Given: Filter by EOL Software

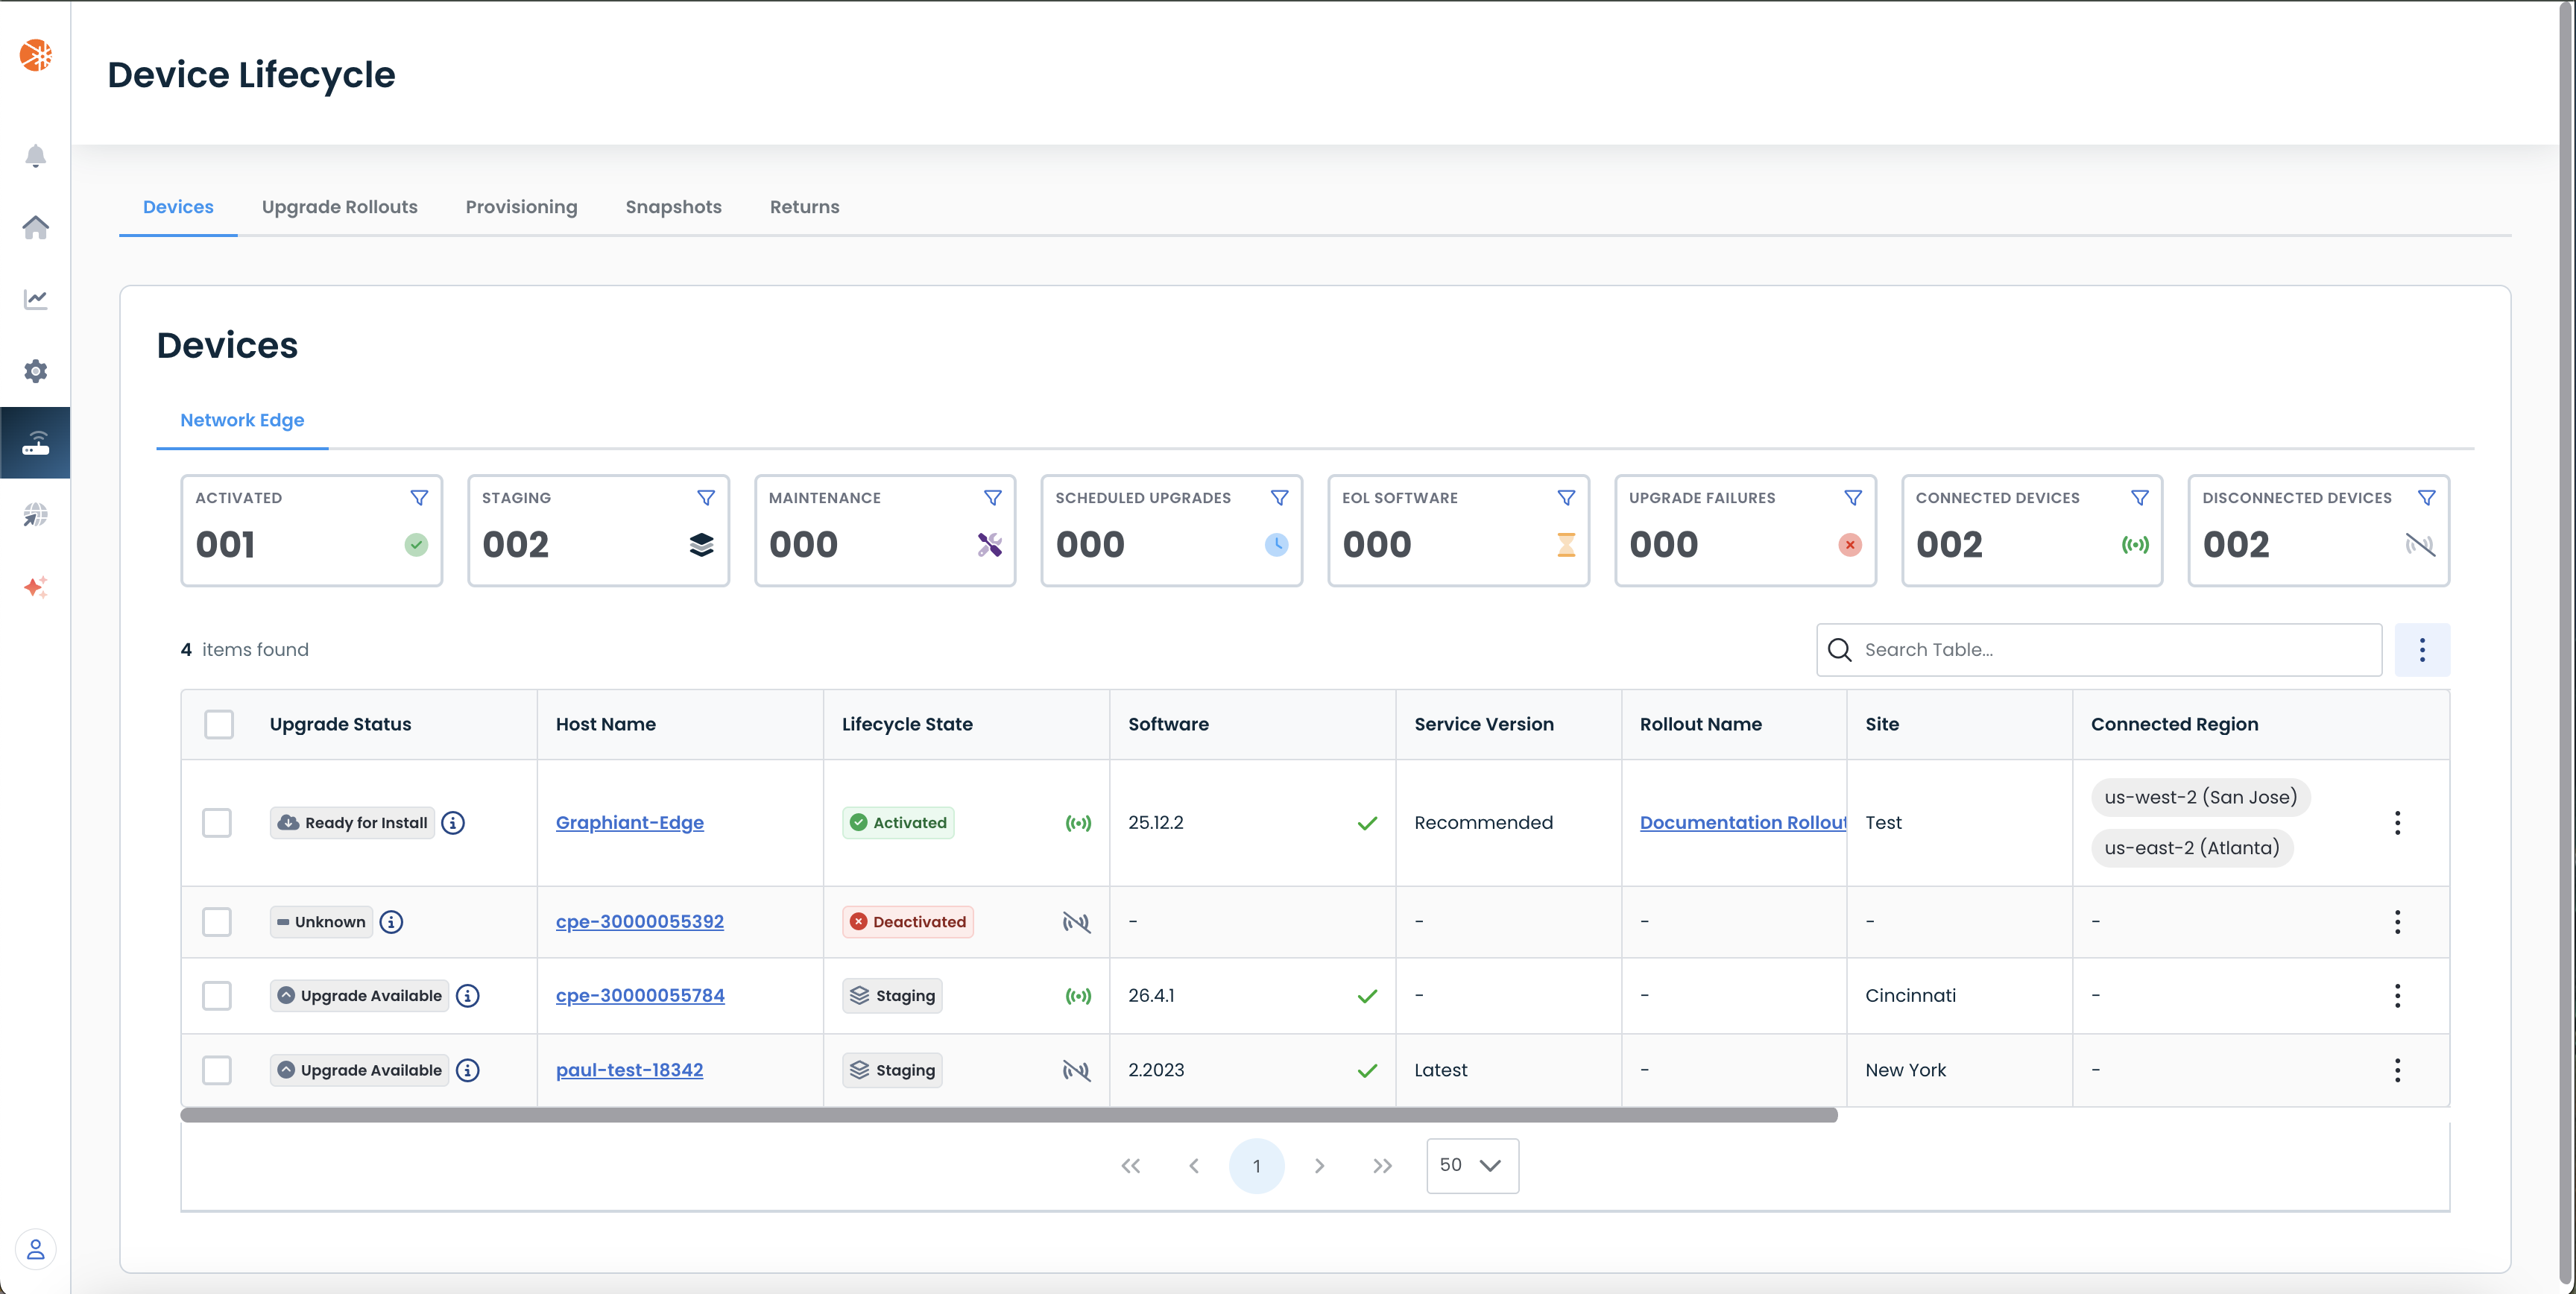Looking at the screenshot, I should pos(1566,498).
